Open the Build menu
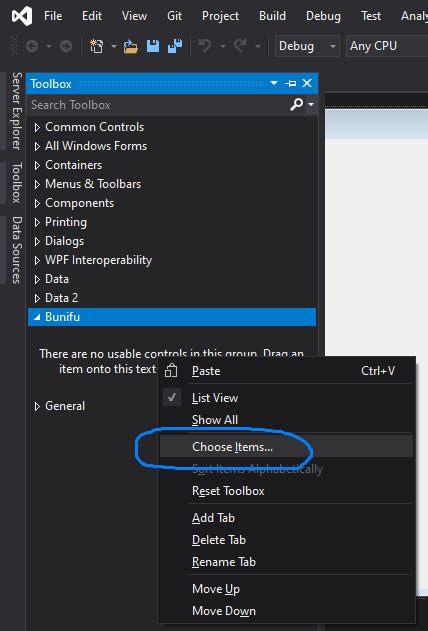 tap(272, 16)
